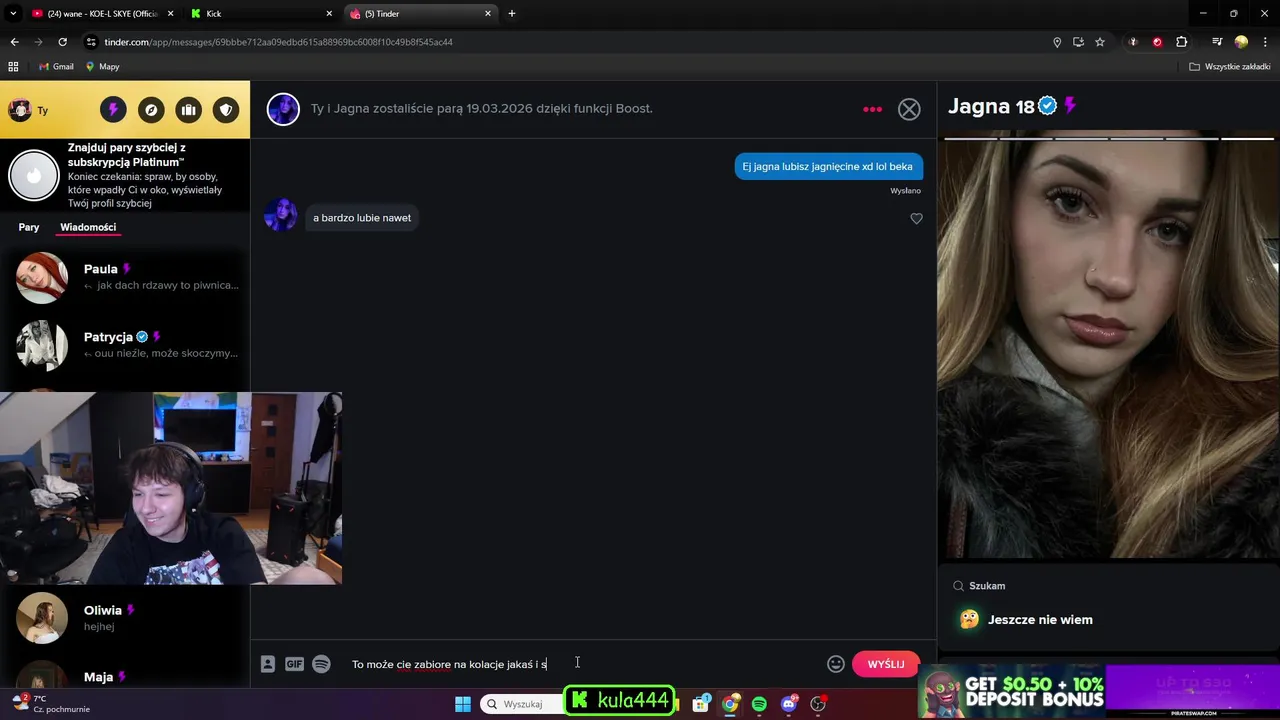Open Tinder Boost lightning icon in sidebar header
The height and width of the screenshot is (720, 1280).
coord(113,110)
